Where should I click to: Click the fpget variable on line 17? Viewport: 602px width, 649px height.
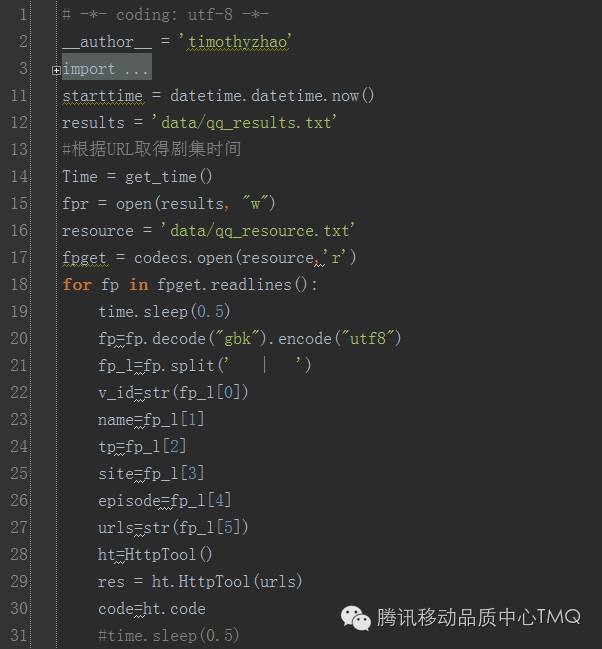[84, 258]
